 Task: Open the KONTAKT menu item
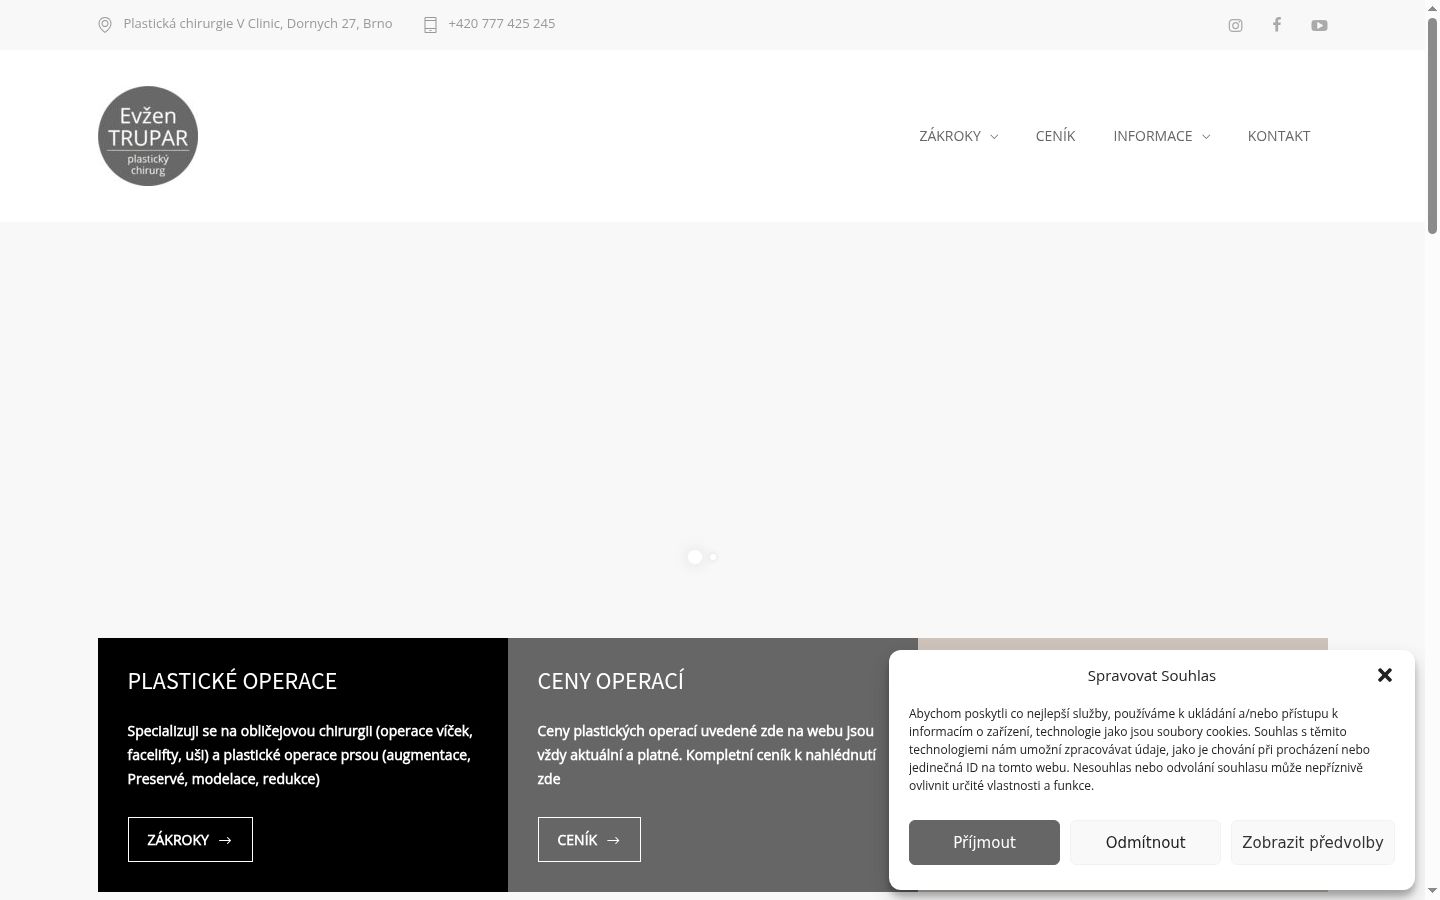pyautogui.click(x=1279, y=136)
